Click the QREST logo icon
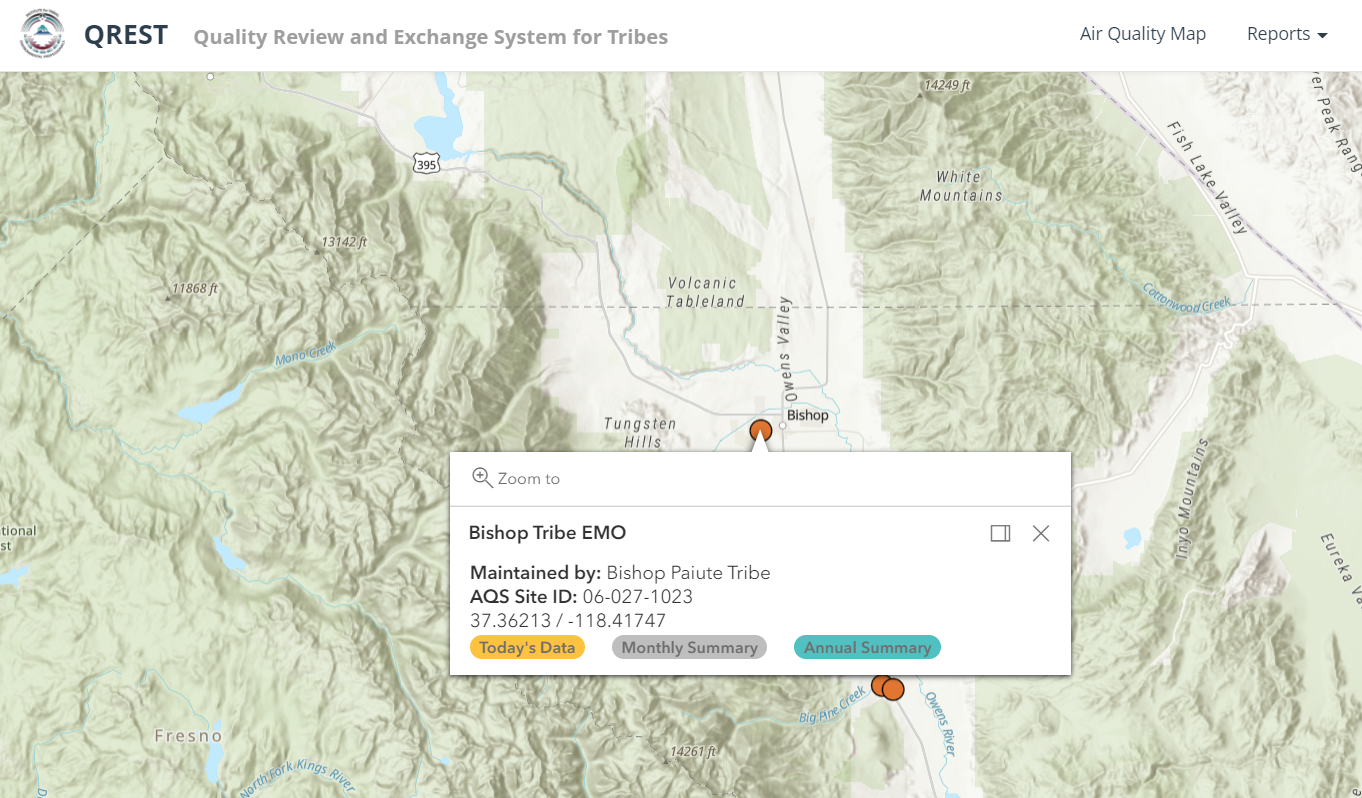This screenshot has width=1362, height=798. pyautogui.click(x=42, y=34)
